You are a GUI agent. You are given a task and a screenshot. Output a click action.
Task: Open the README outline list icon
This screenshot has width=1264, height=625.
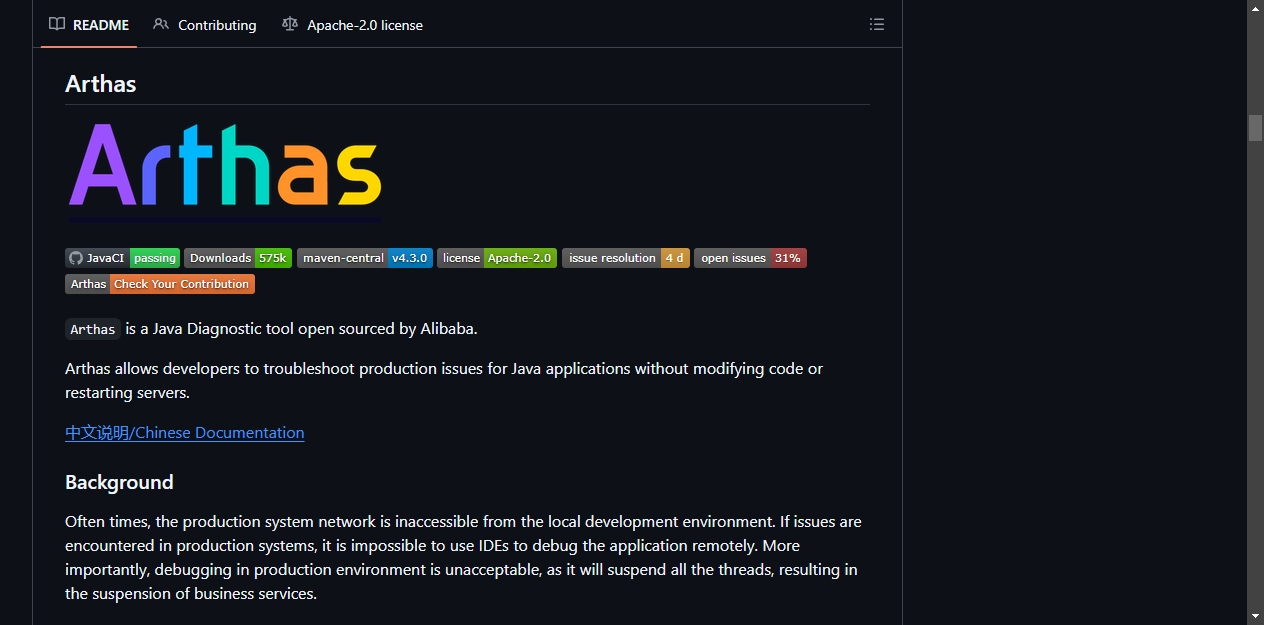877,25
